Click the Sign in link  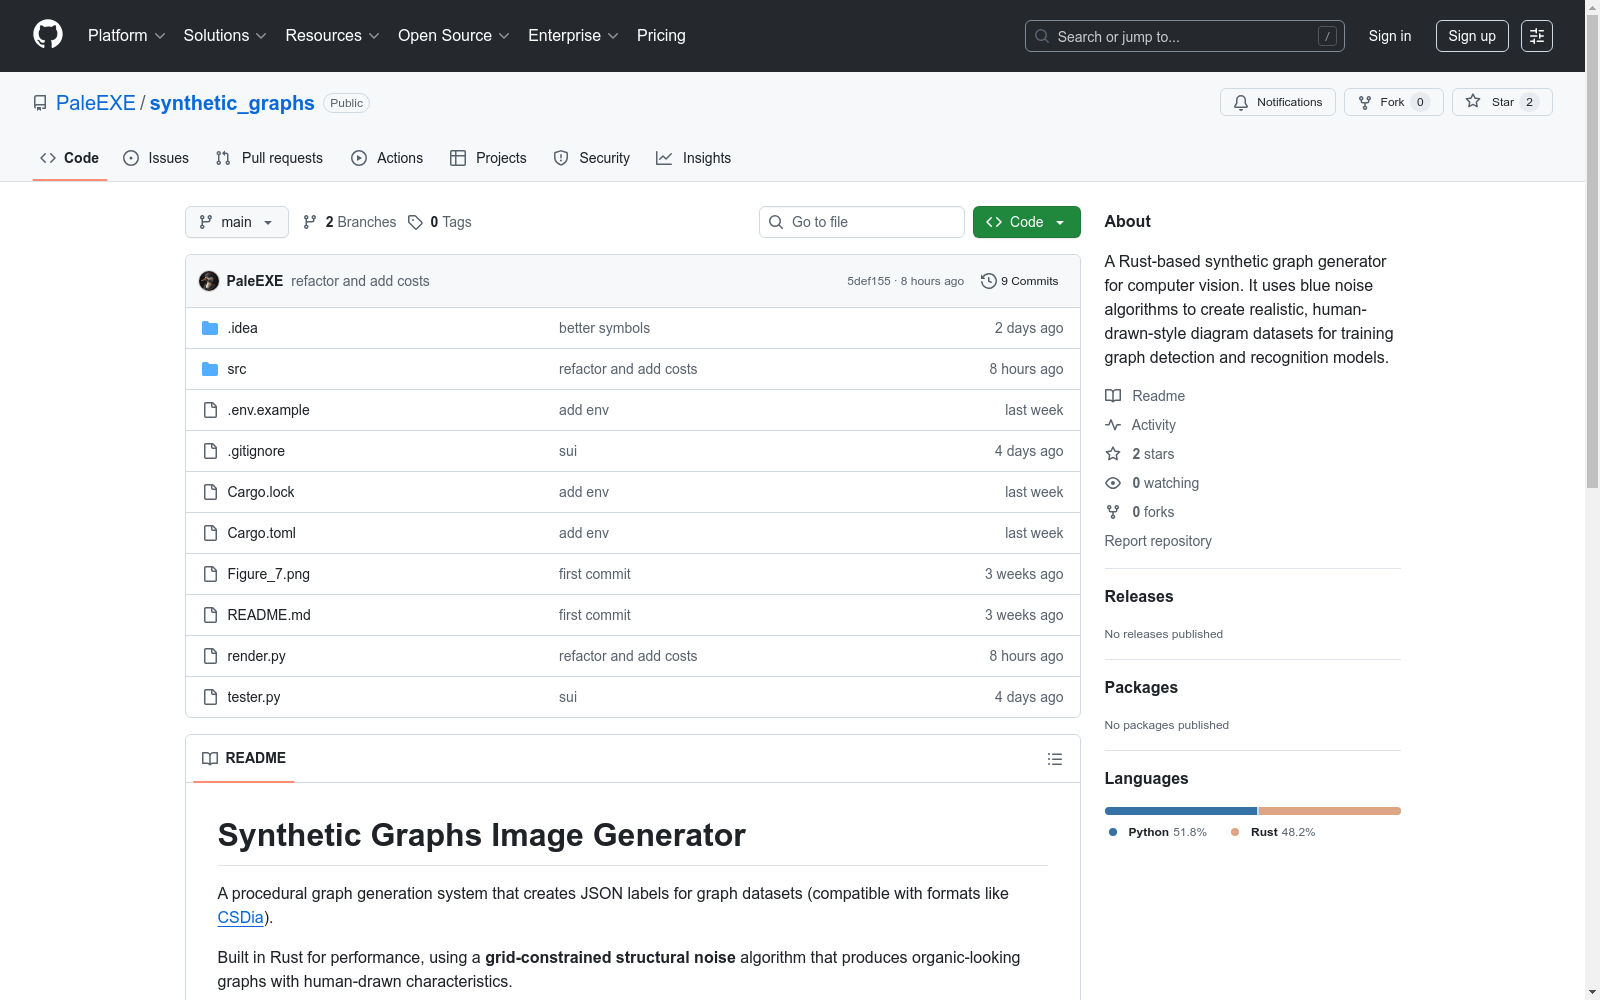tap(1390, 36)
